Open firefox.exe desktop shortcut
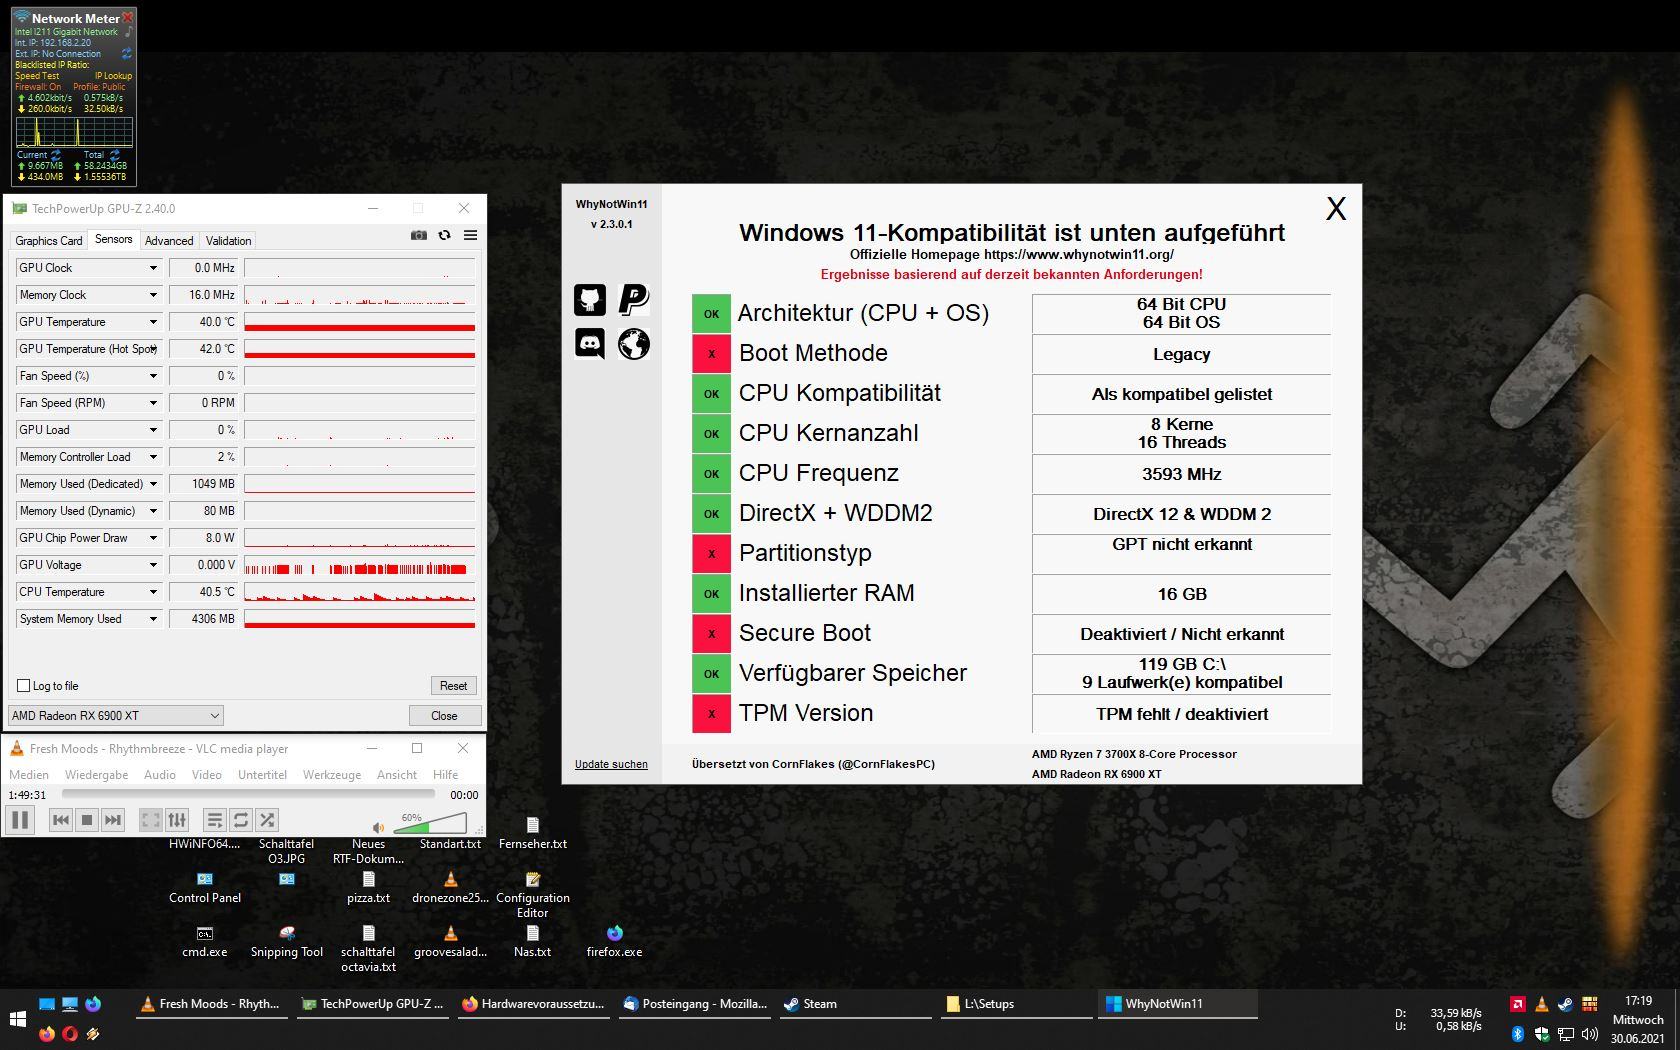Image resolution: width=1680 pixels, height=1050 pixels. pyautogui.click(x=614, y=941)
